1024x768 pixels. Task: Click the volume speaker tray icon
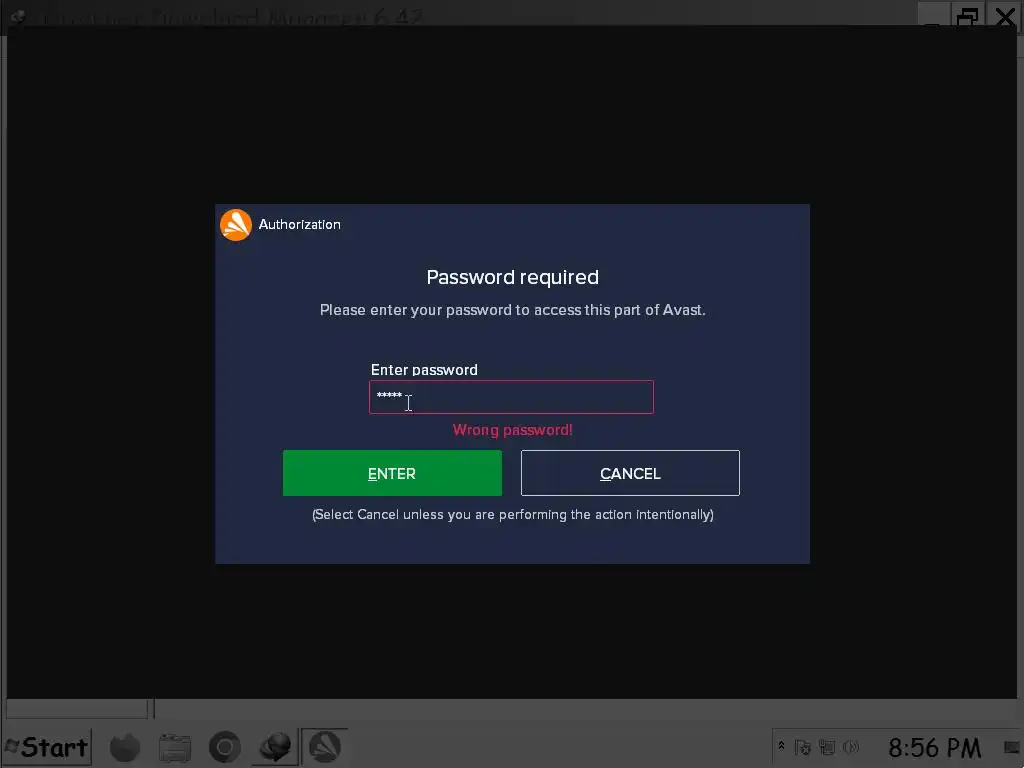click(851, 746)
